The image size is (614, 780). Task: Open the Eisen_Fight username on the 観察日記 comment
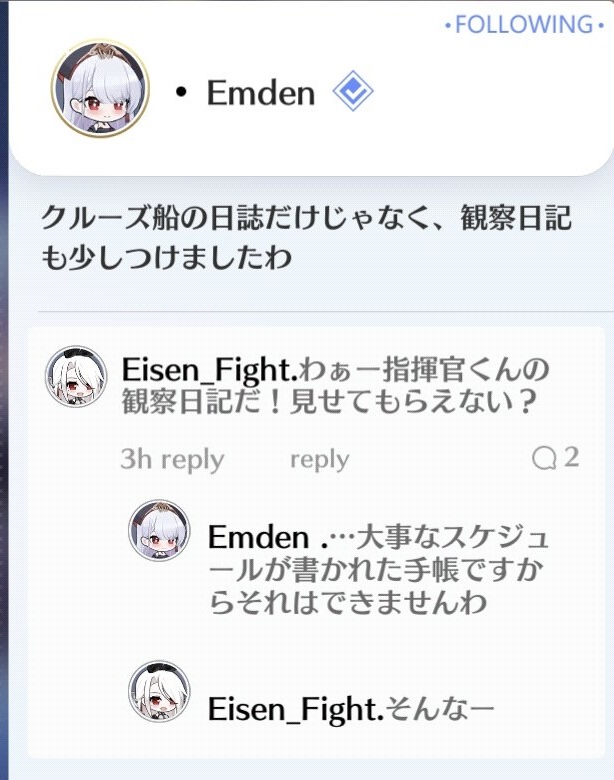click(209, 370)
